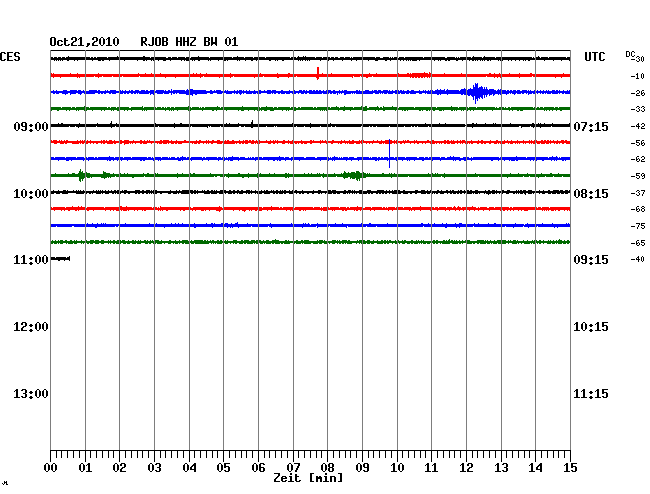Image resolution: width=650 pixels, height=494 pixels.
Task: Click the large blue seismic event near minute 12
Action: point(478,92)
